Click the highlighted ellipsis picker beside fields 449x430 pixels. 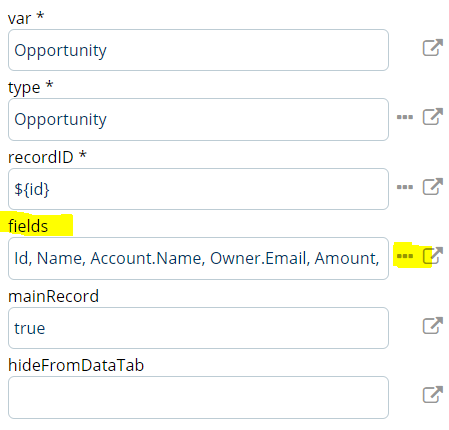pyautogui.click(x=405, y=256)
